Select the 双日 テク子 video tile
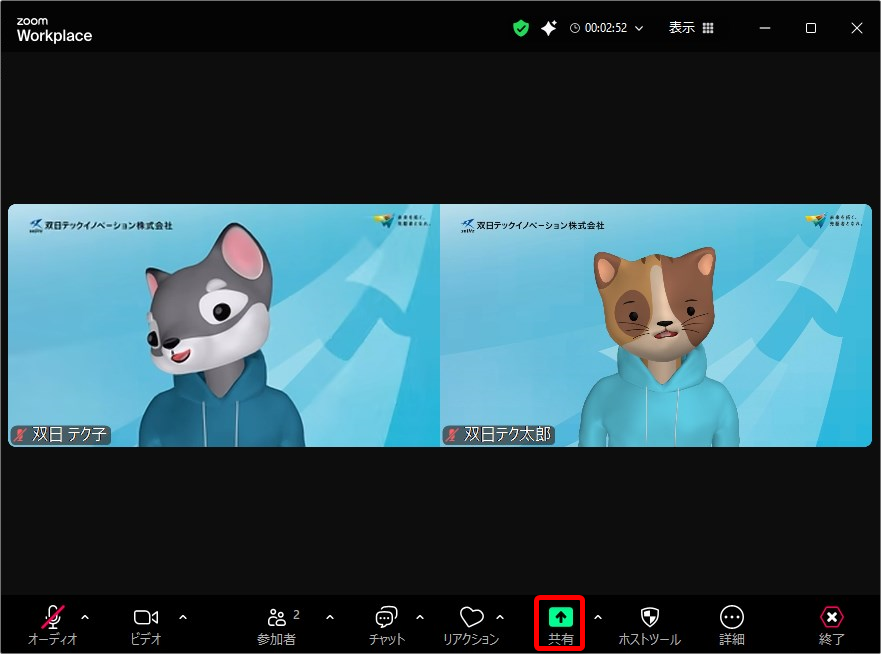This screenshot has width=881, height=654. [x=224, y=325]
